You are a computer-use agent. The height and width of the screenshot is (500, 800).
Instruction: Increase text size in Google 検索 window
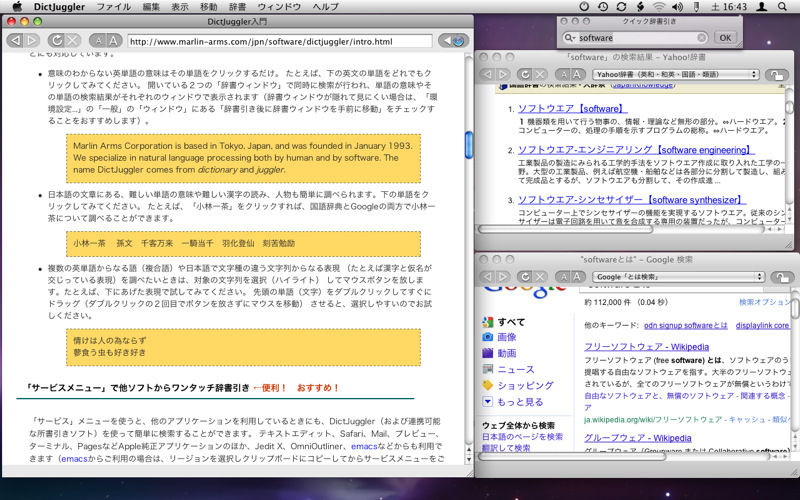pyautogui.click(x=578, y=277)
